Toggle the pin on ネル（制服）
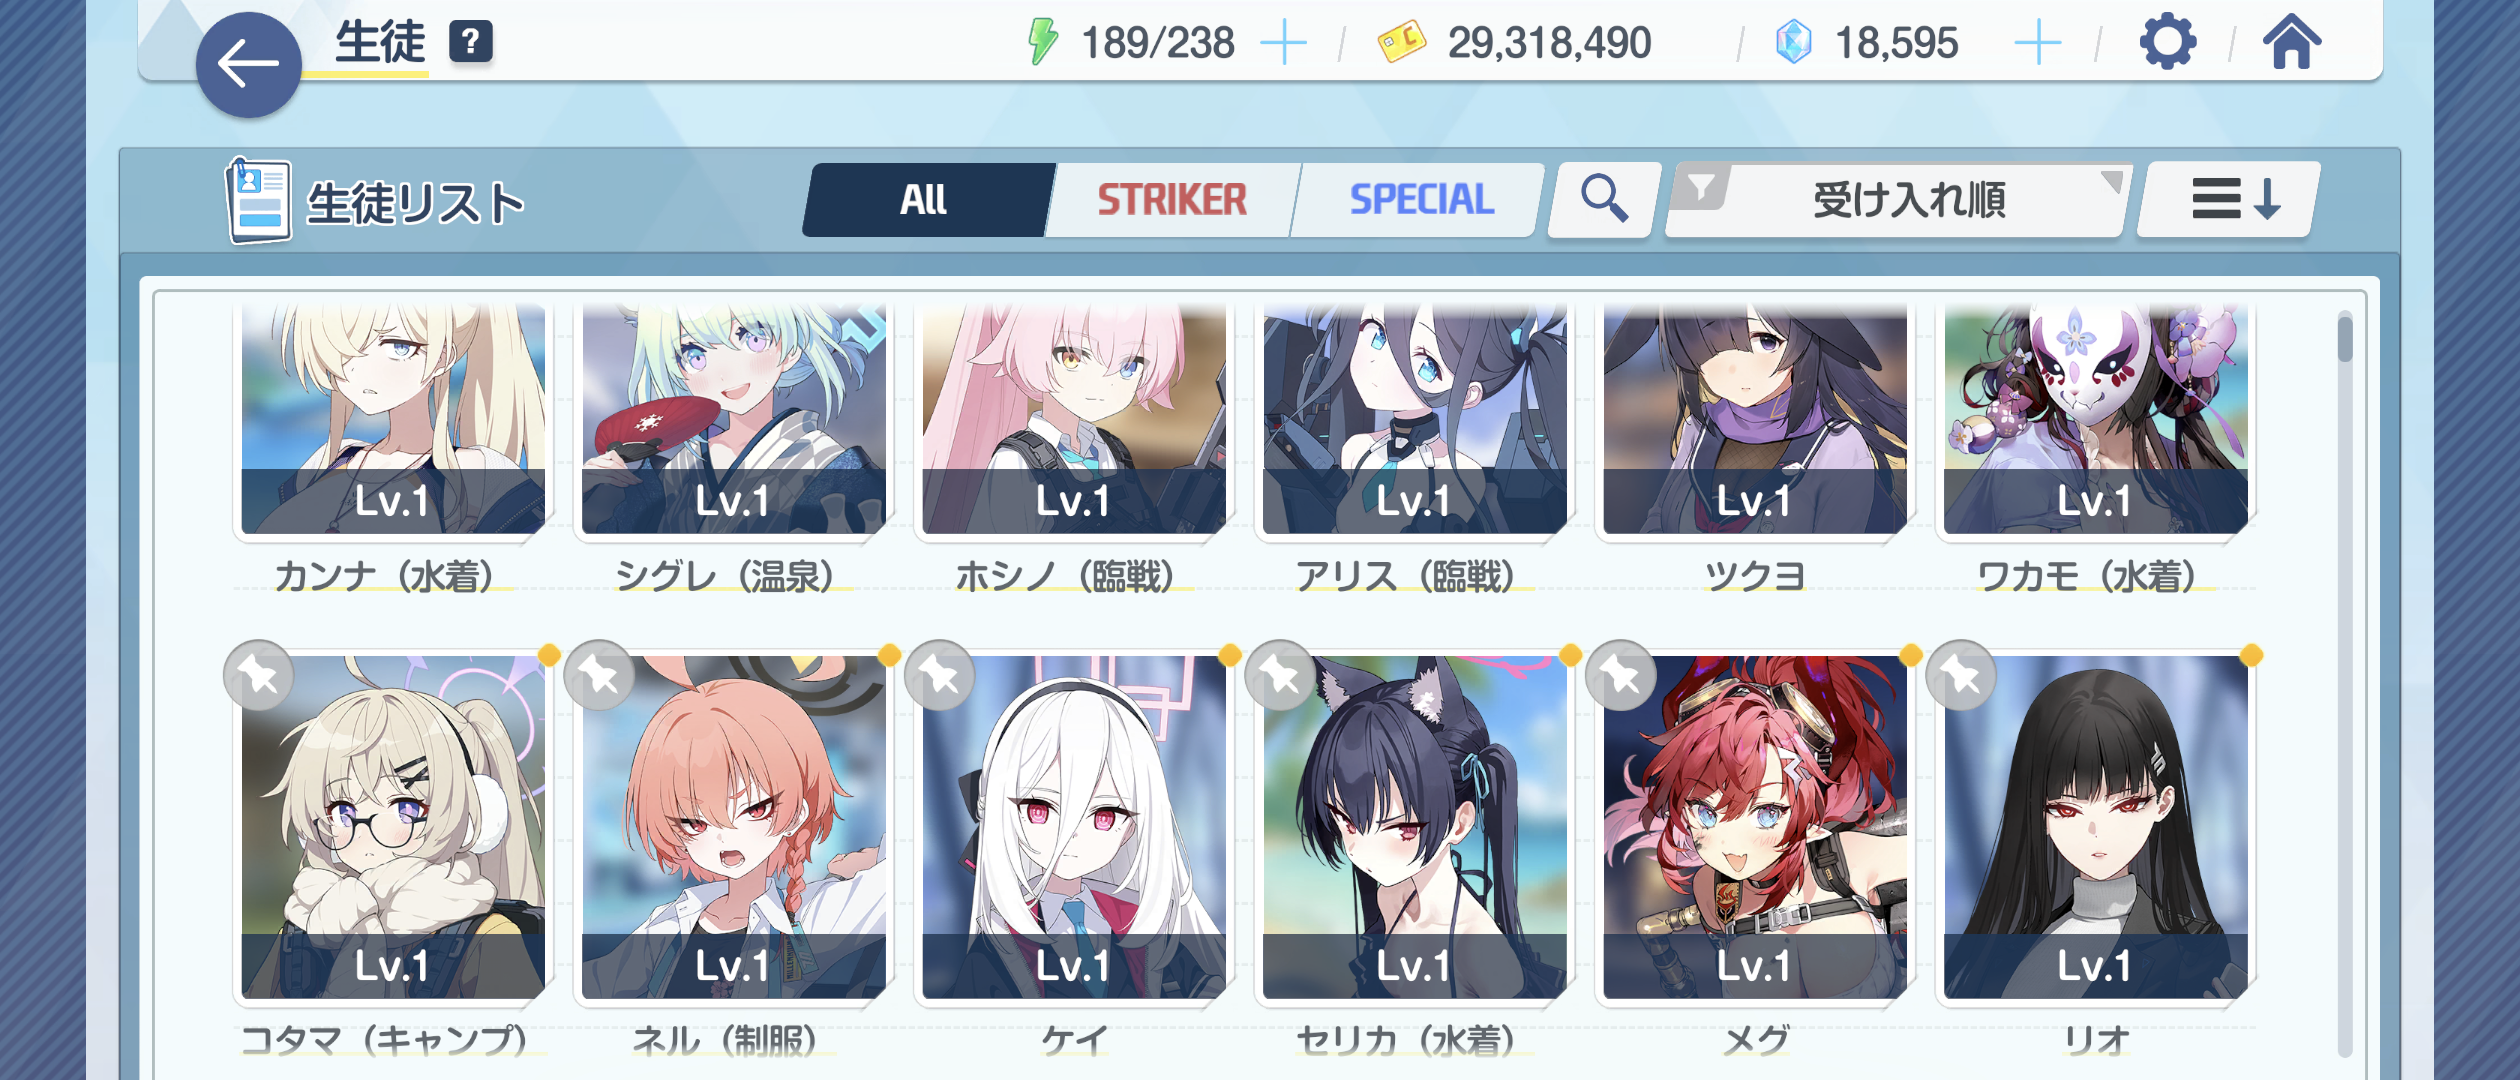 tap(599, 676)
